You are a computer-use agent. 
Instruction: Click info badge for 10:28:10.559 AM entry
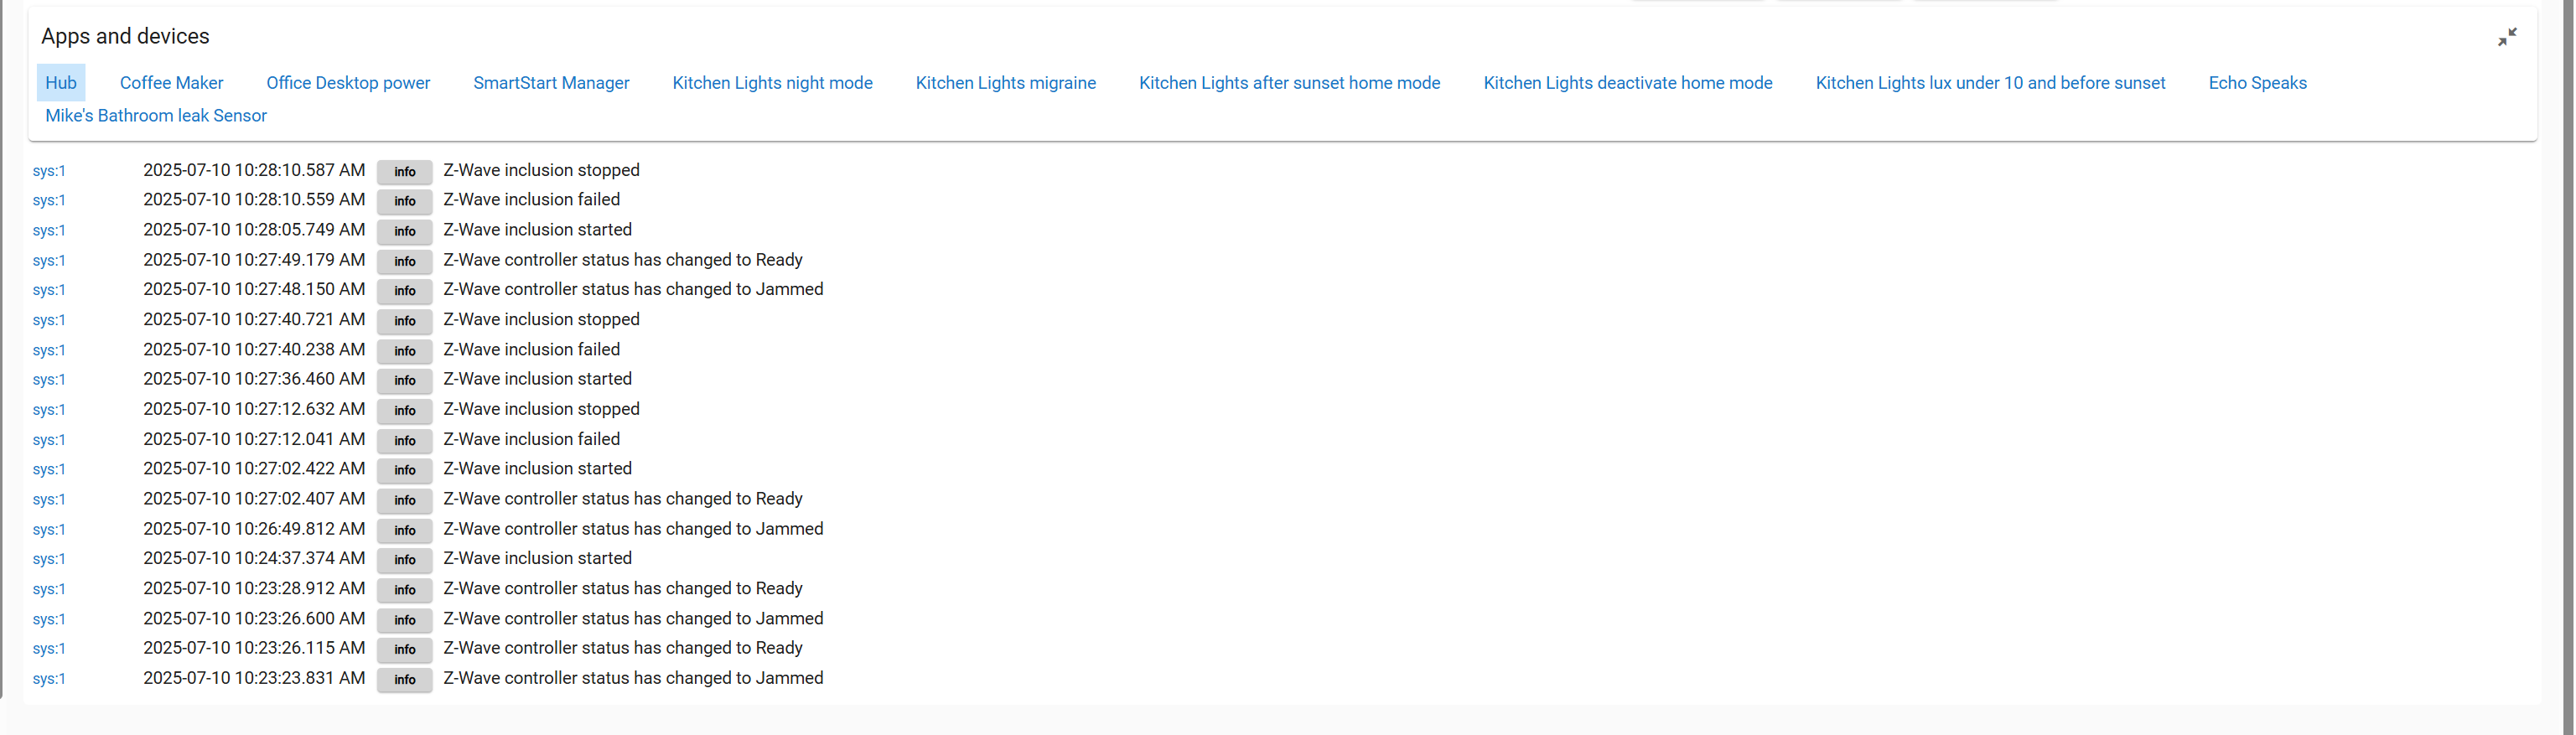coord(404,202)
